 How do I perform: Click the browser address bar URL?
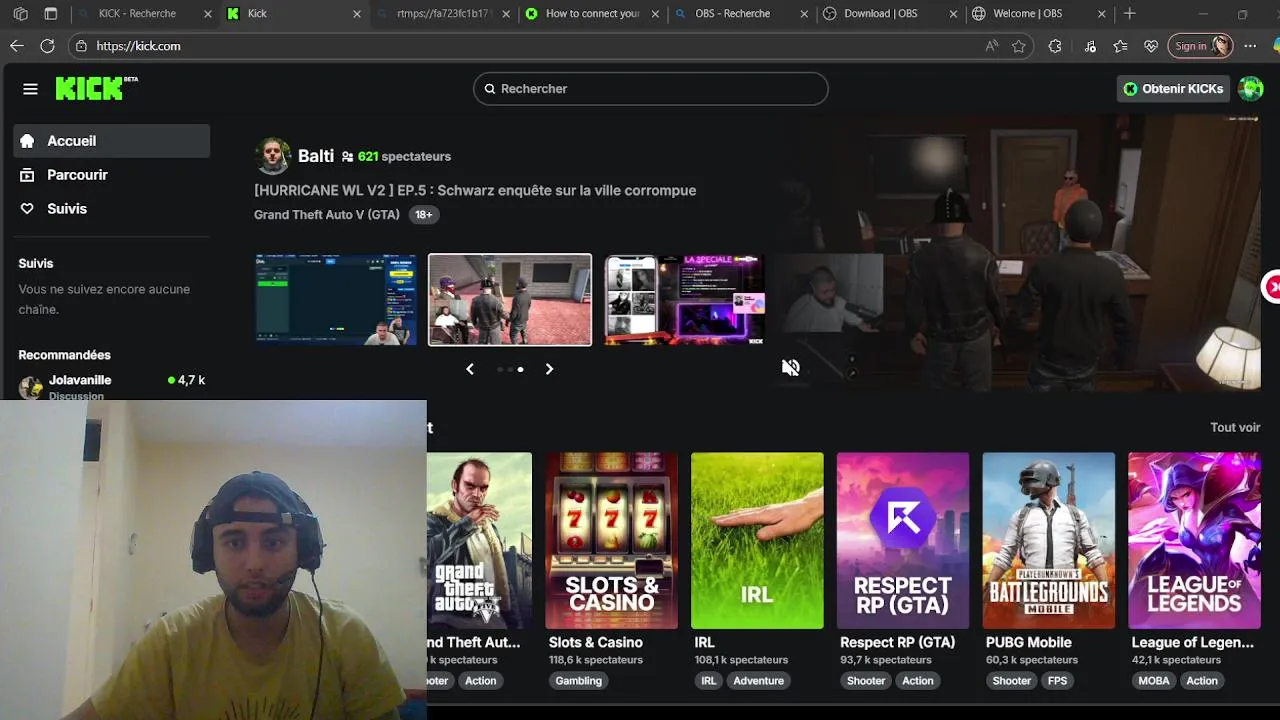point(138,46)
